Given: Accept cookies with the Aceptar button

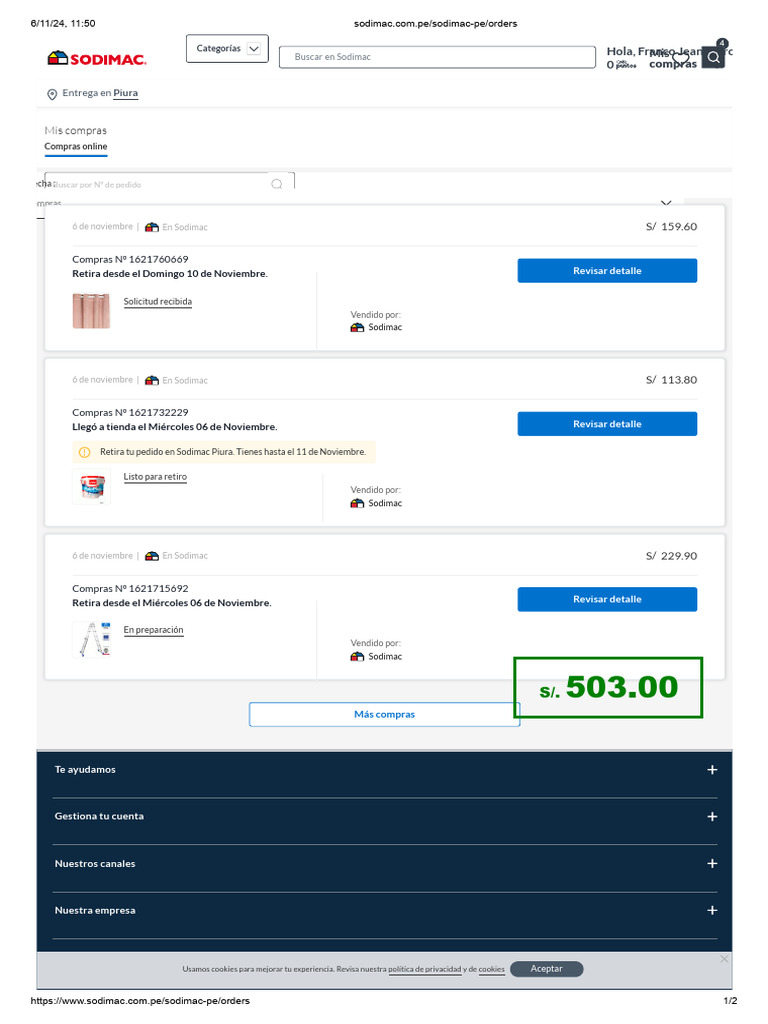Looking at the screenshot, I should (547, 969).
